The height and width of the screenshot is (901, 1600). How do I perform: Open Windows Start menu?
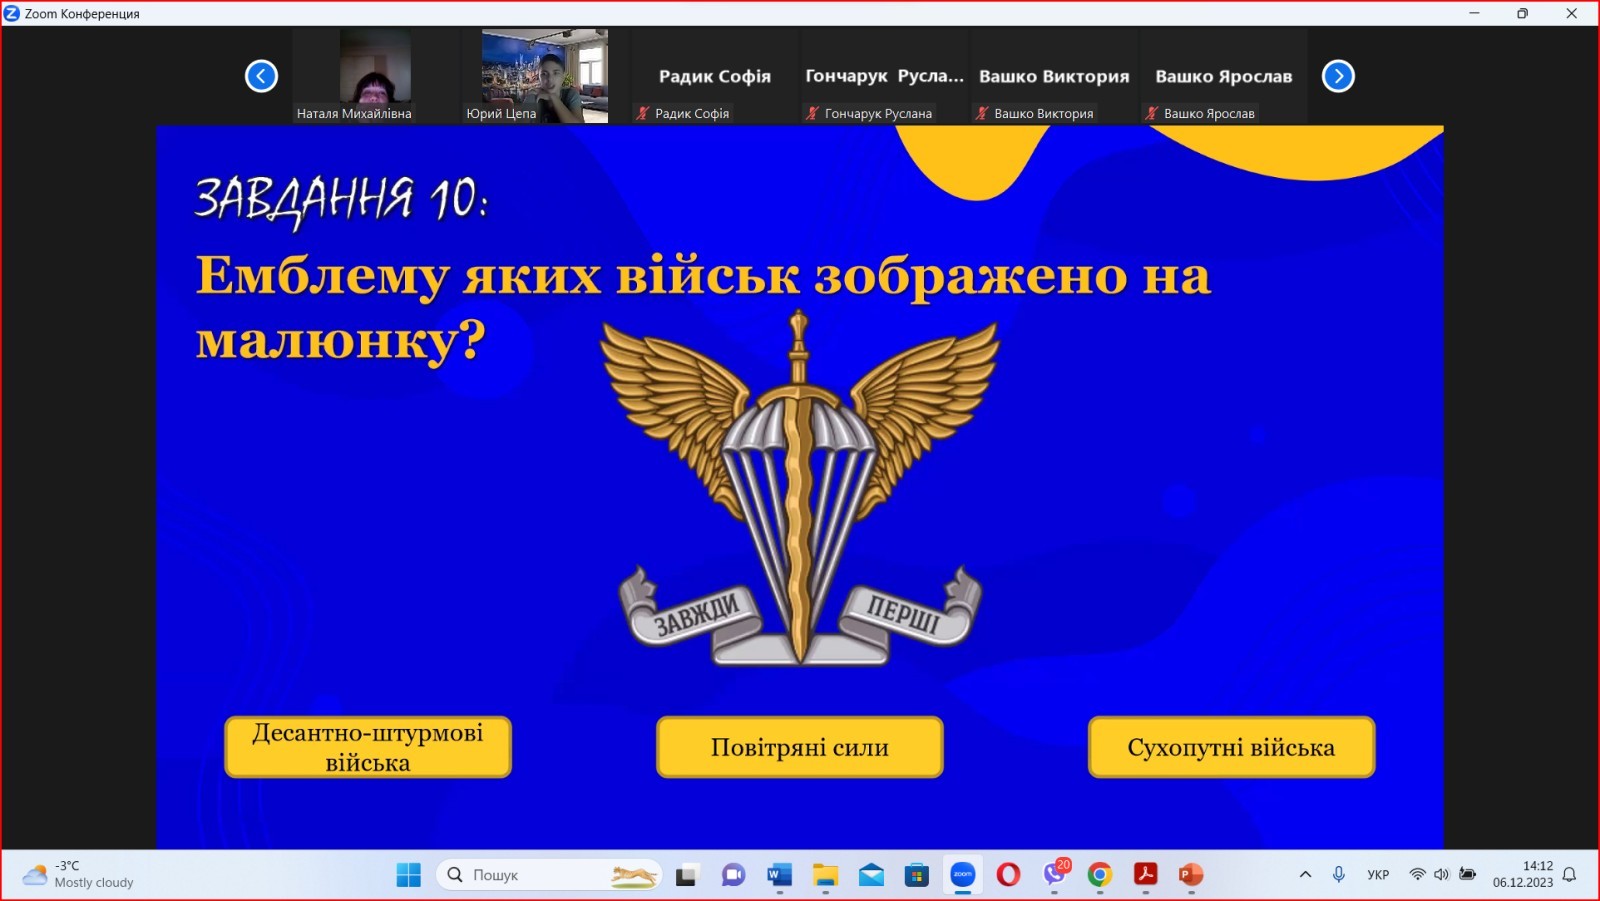click(408, 875)
